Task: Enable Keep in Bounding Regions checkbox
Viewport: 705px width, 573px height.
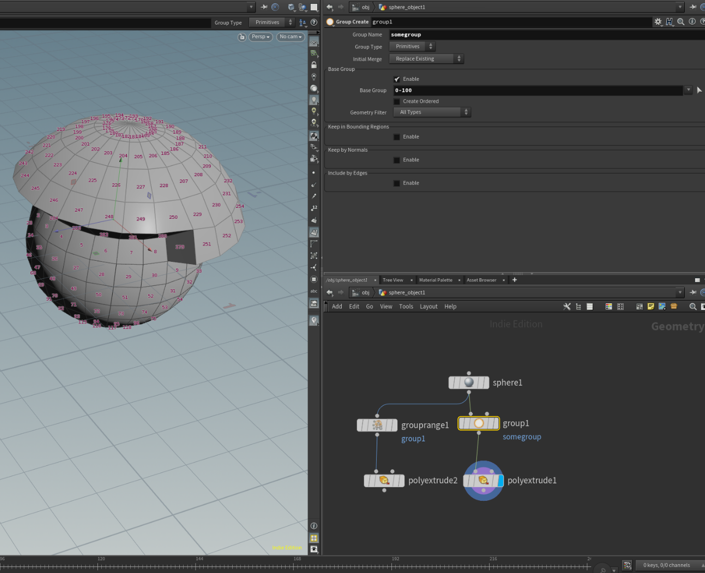Action: 397,137
